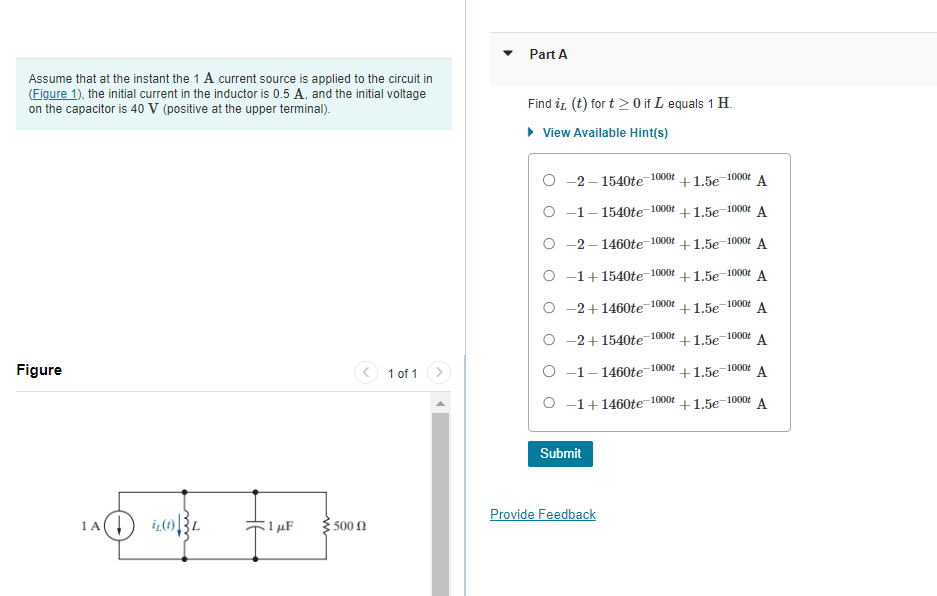Image resolution: width=937 pixels, height=596 pixels.
Task: Select answer −2−1460te^−1000t +1.5e^−1000t A
Action: pos(549,244)
